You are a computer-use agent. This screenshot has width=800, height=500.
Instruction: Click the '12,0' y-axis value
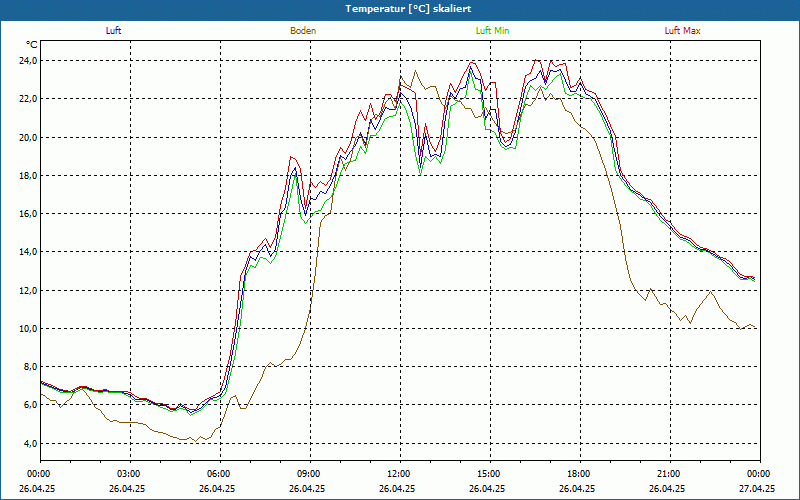(28, 290)
